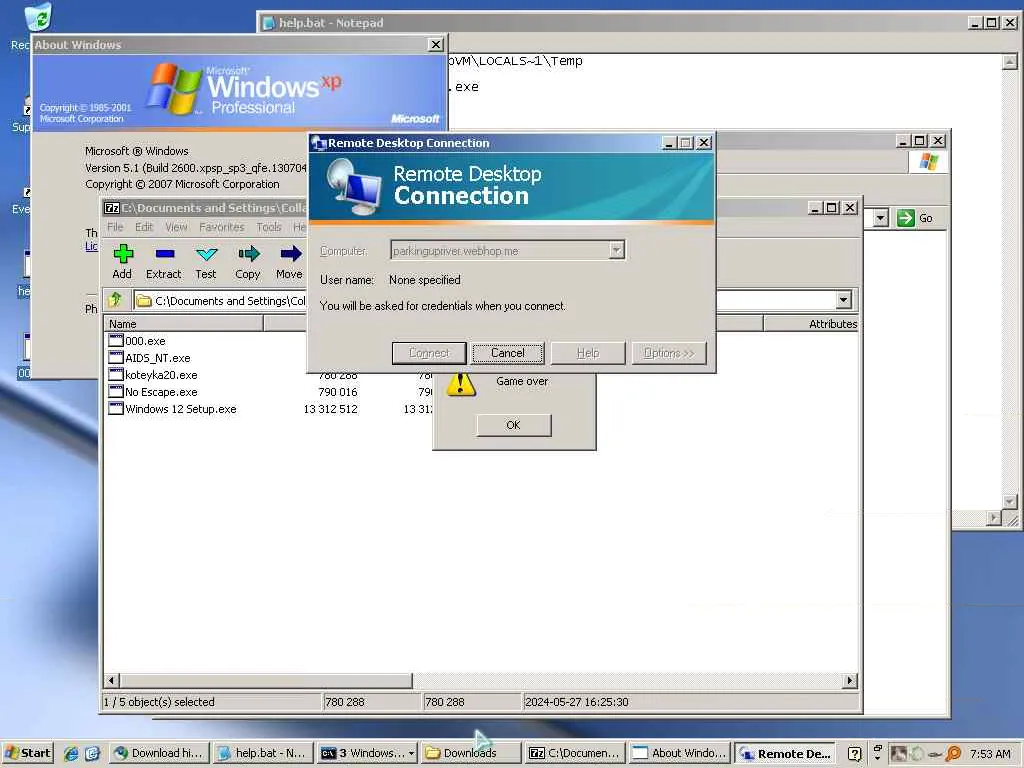This screenshot has height=768, width=1024.
Task: Open the Favorites menu in 7-Zip
Action: pyautogui.click(x=221, y=227)
